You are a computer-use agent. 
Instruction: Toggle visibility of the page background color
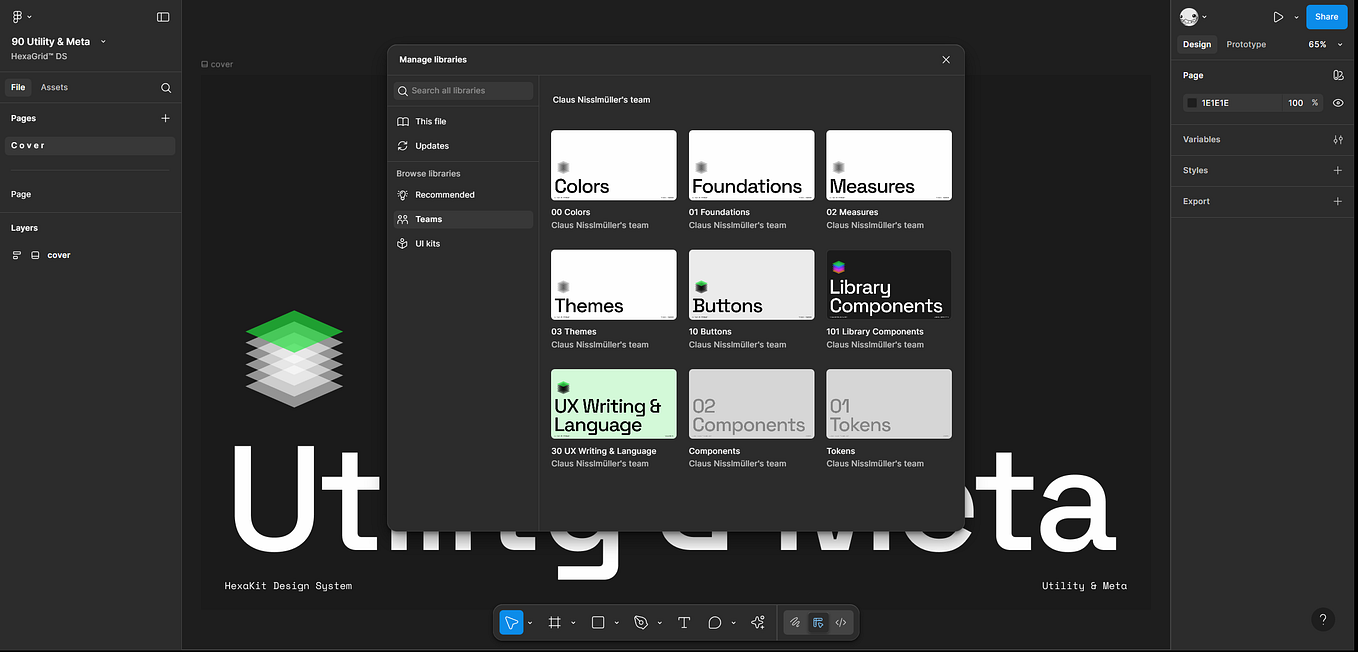[1338, 103]
